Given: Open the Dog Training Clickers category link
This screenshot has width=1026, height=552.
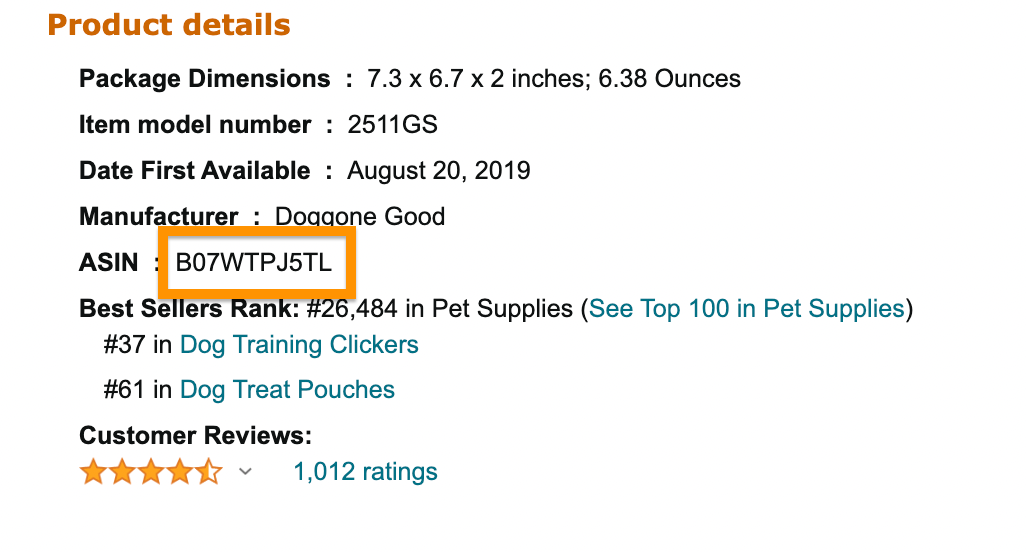Looking at the screenshot, I should (299, 344).
